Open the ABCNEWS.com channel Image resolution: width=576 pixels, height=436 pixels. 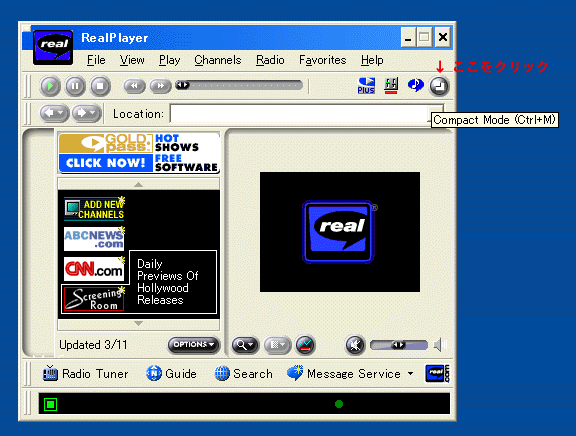coord(94,239)
